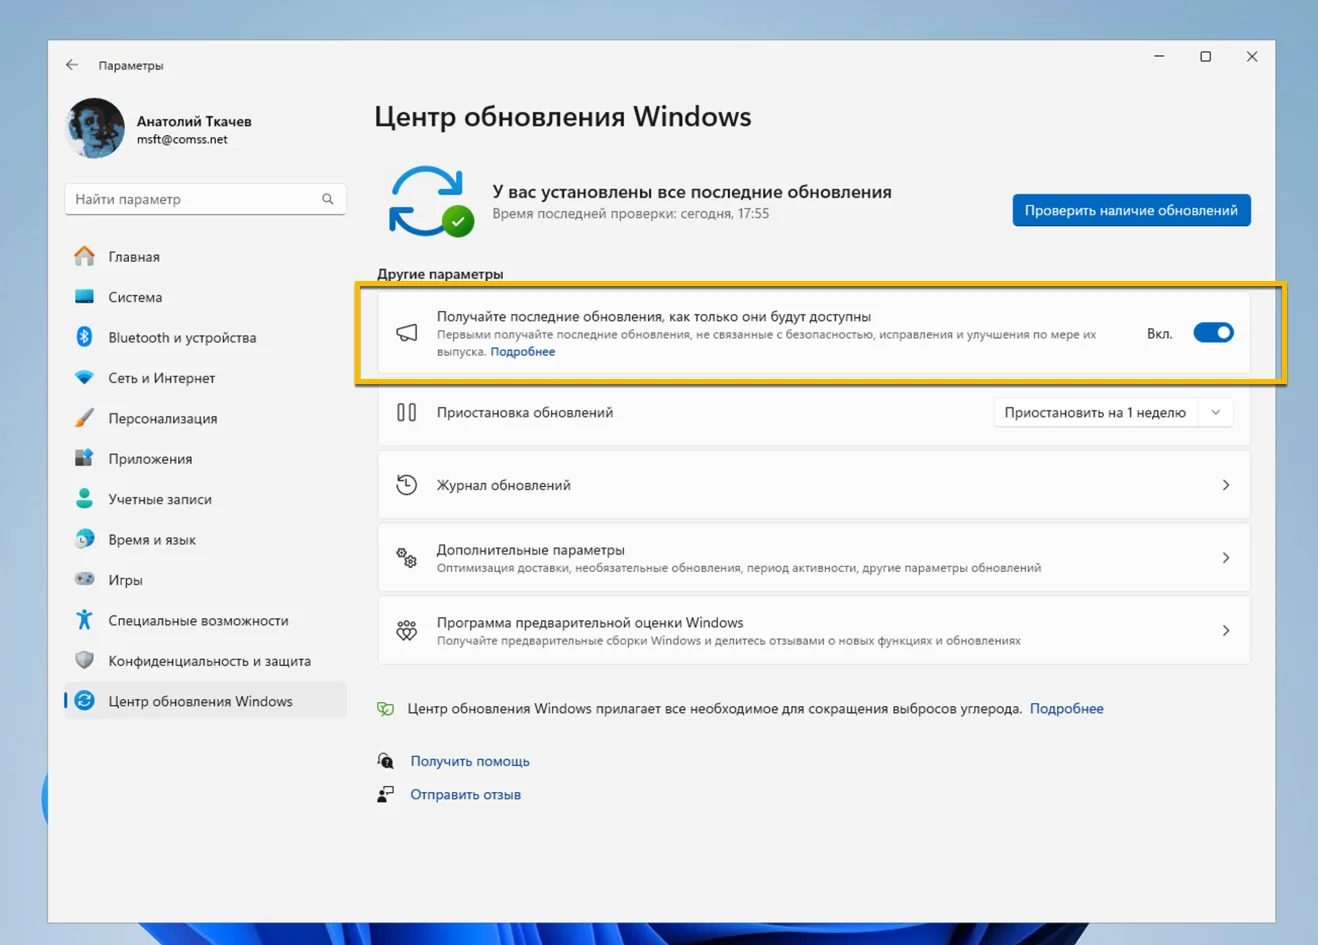Click the green leaf carbon emissions icon

click(385, 709)
